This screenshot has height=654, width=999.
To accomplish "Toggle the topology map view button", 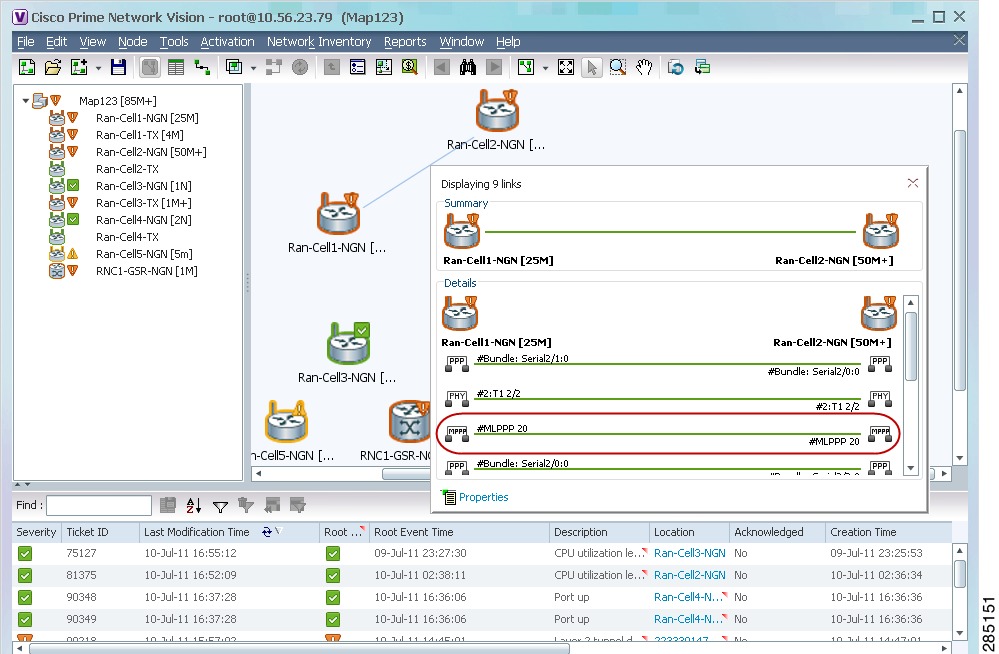I will (x=150, y=67).
